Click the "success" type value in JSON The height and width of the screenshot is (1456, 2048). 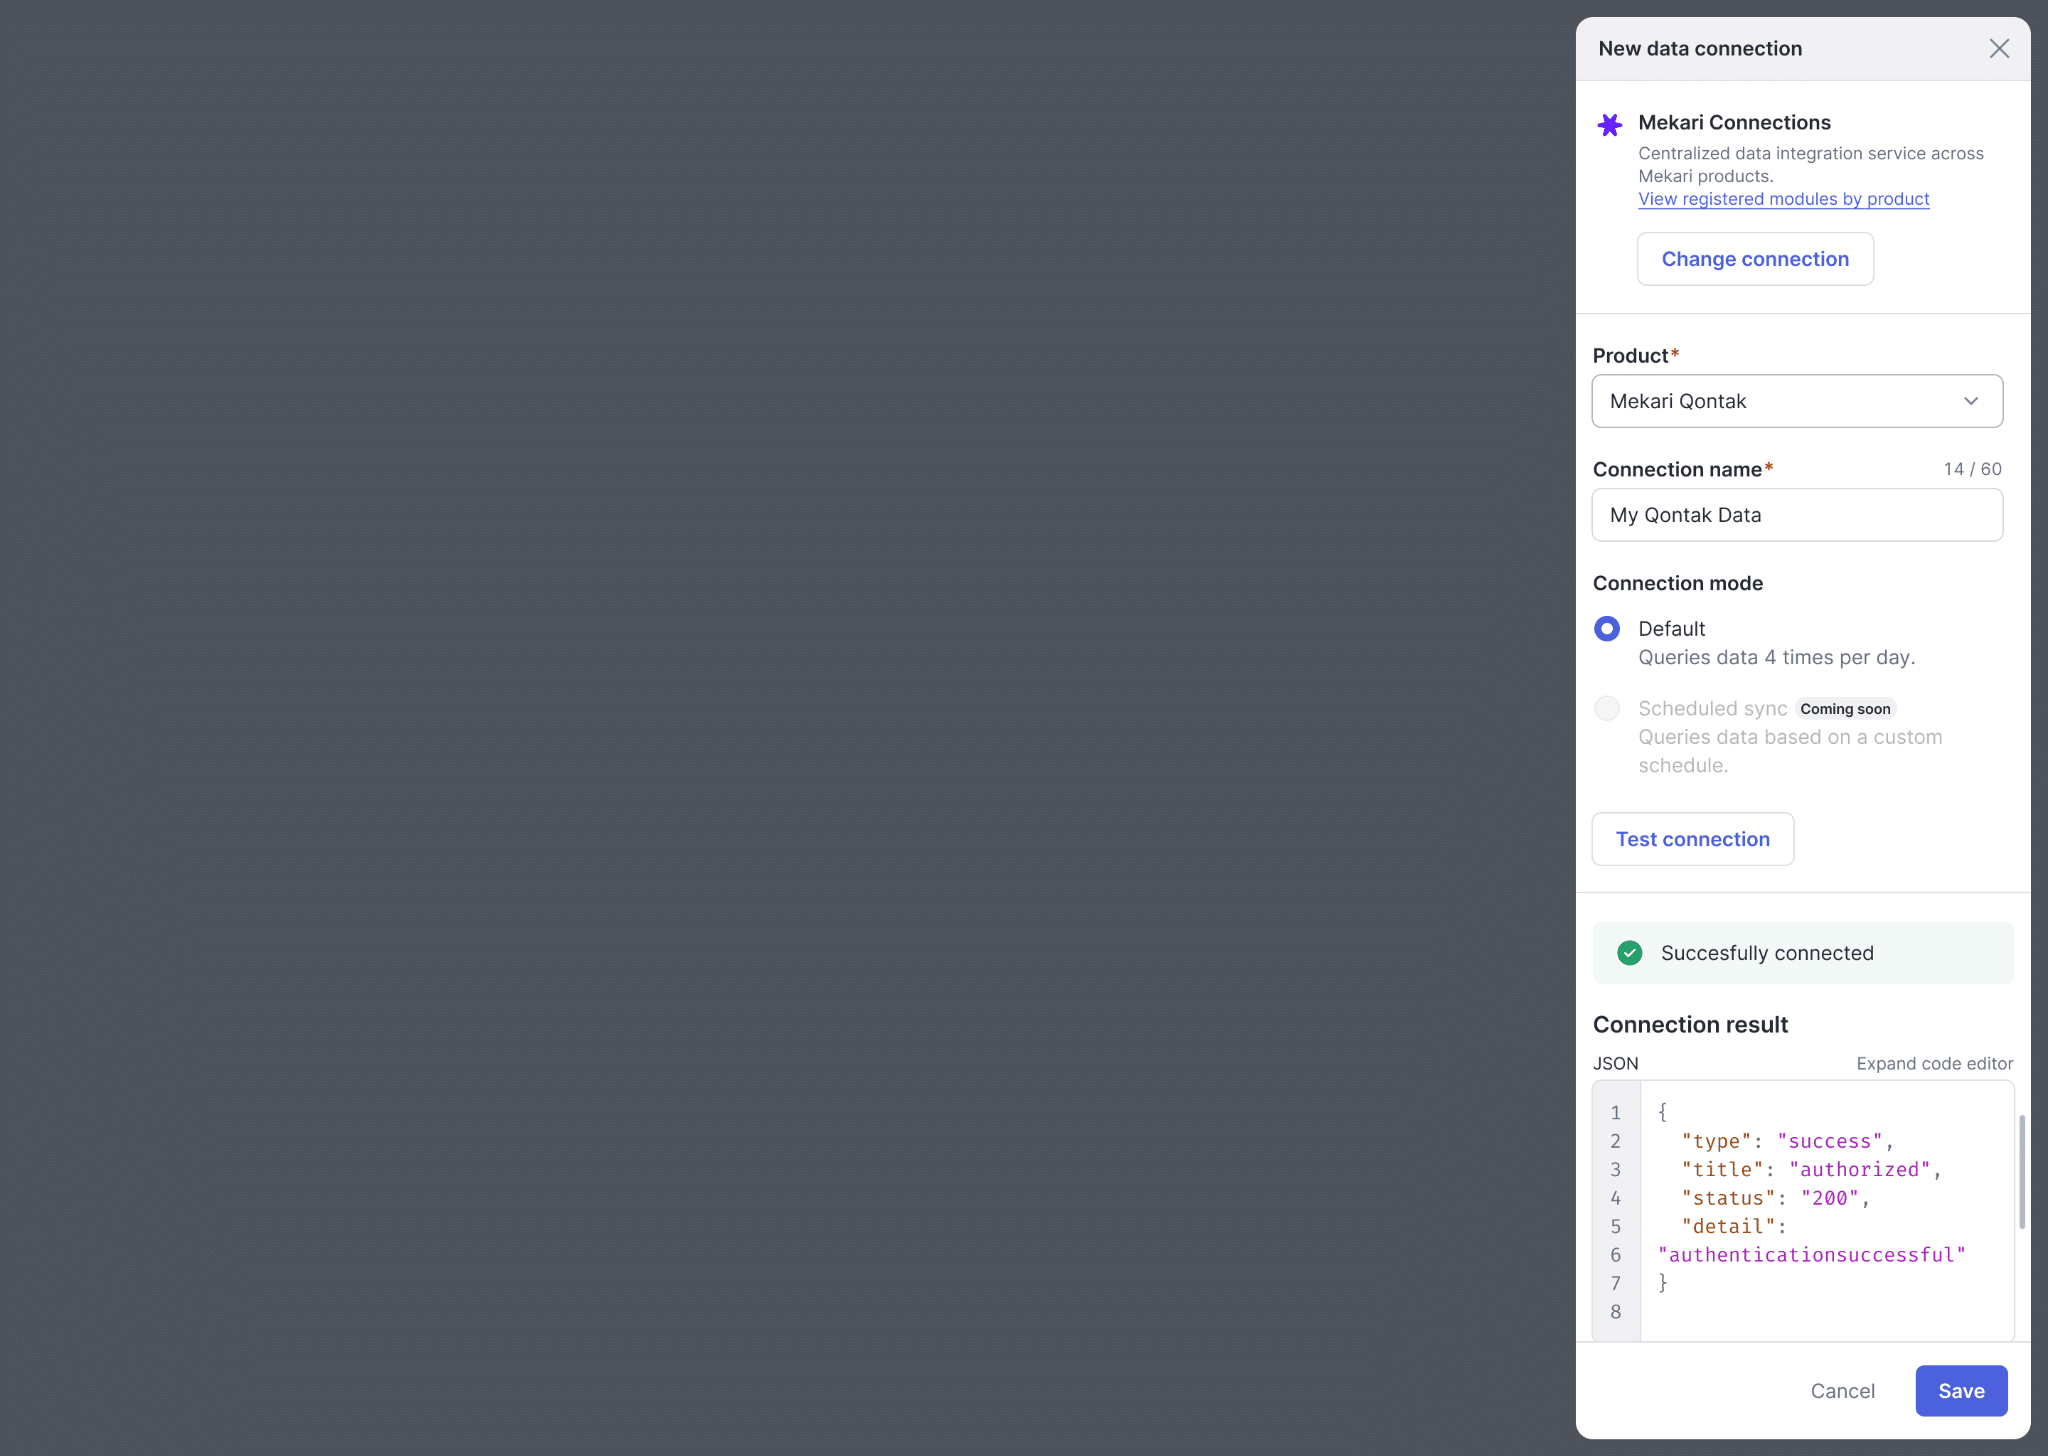tap(1830, 1141)
